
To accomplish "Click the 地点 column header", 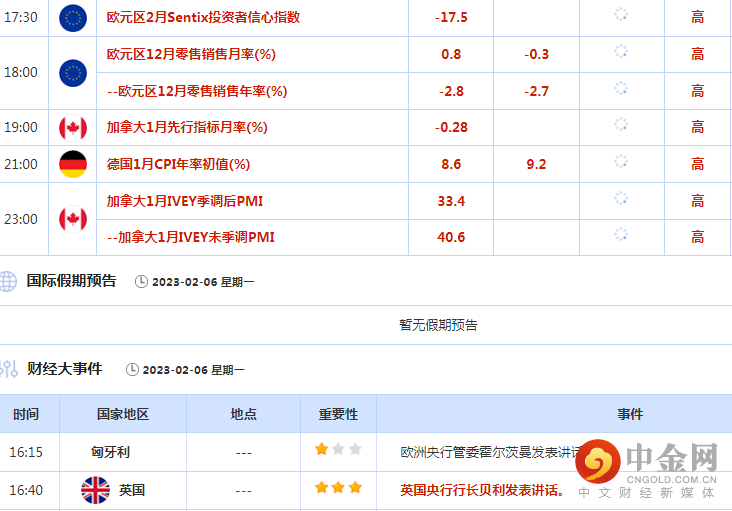I will (243, 414).
